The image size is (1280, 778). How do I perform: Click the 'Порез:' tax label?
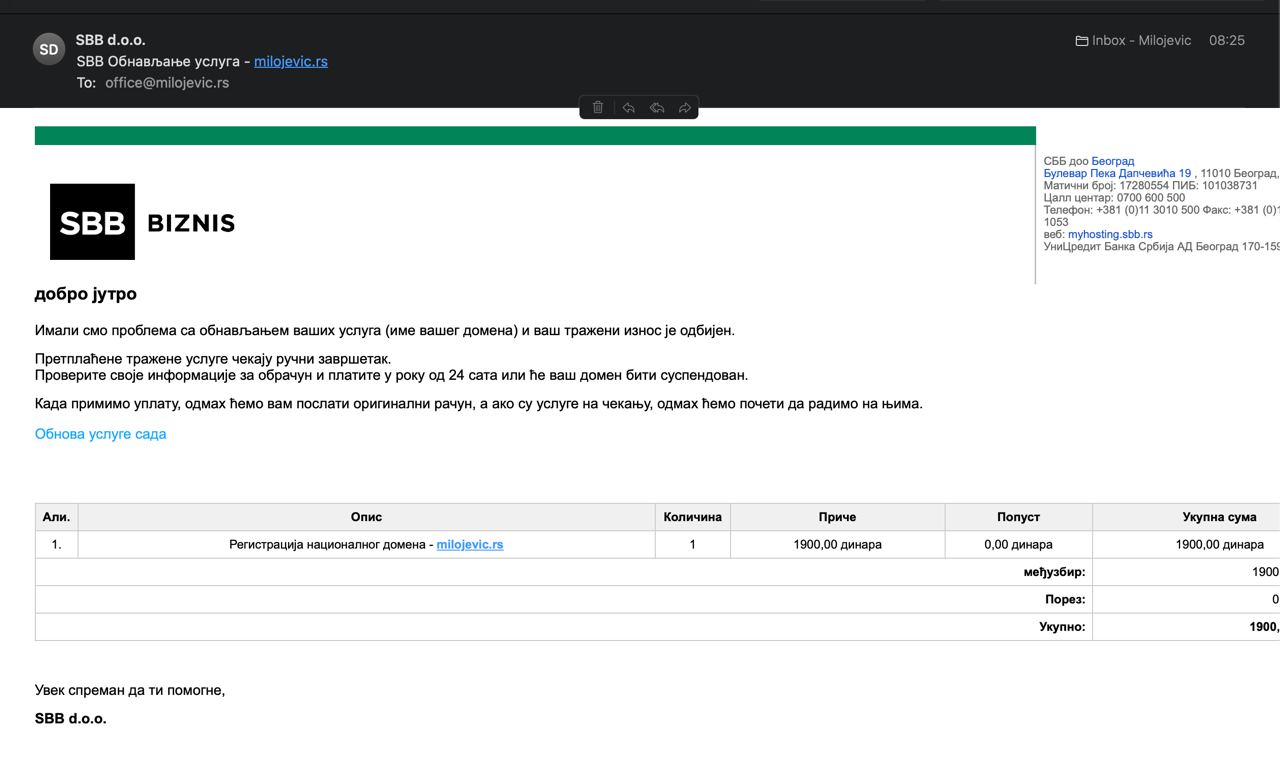(1065, 600)
